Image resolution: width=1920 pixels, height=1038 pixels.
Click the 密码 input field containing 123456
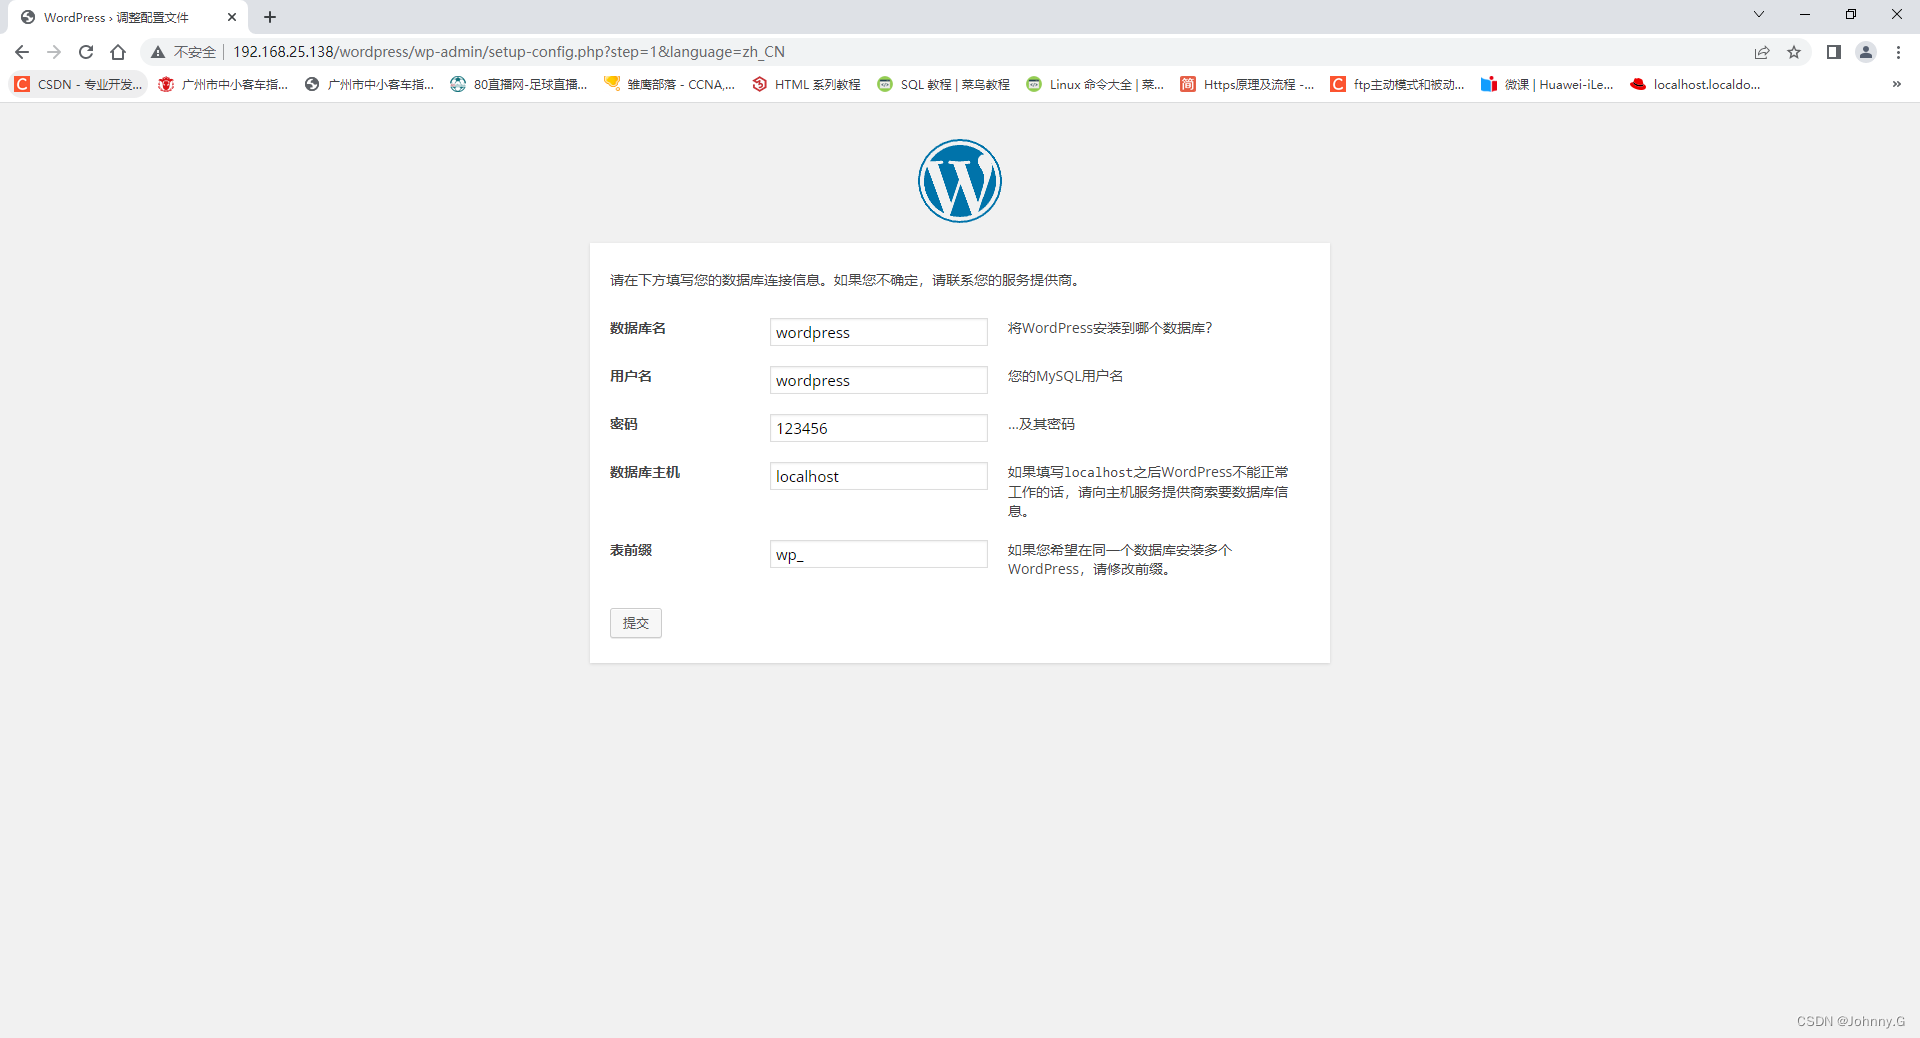coord(878,428)
